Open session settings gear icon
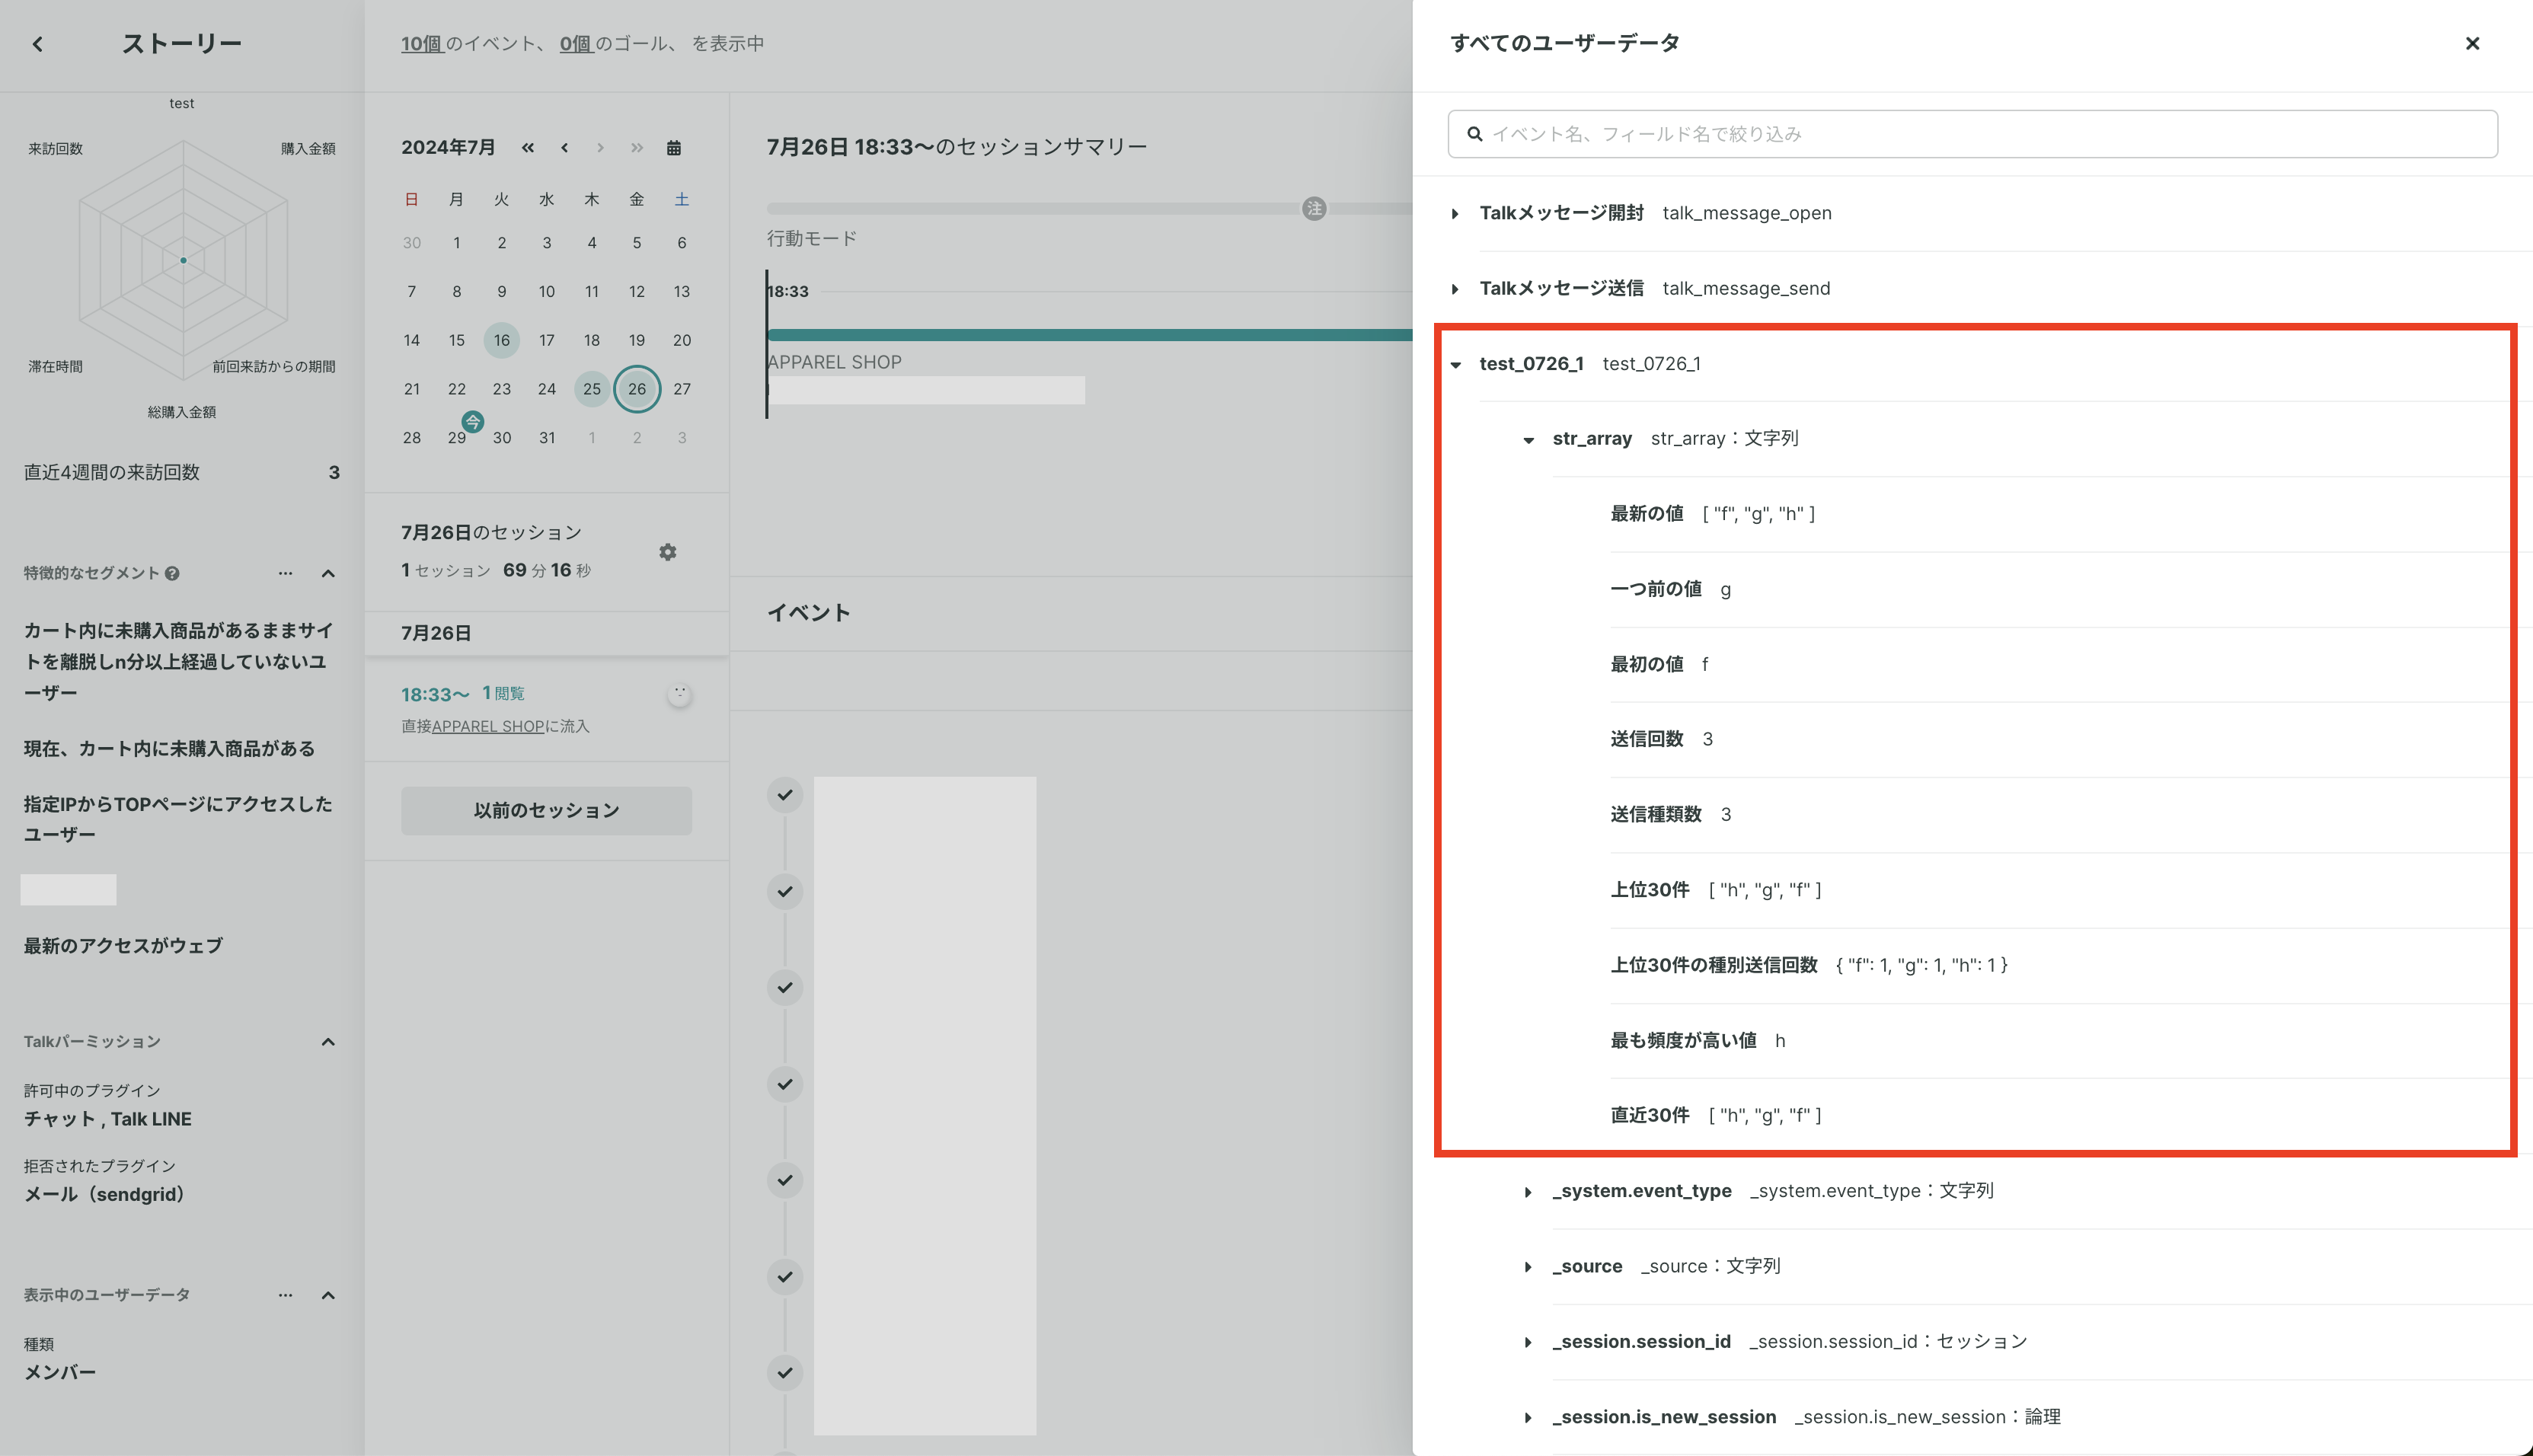This screenshot has width=2533, height=1456. pos(668,552)
